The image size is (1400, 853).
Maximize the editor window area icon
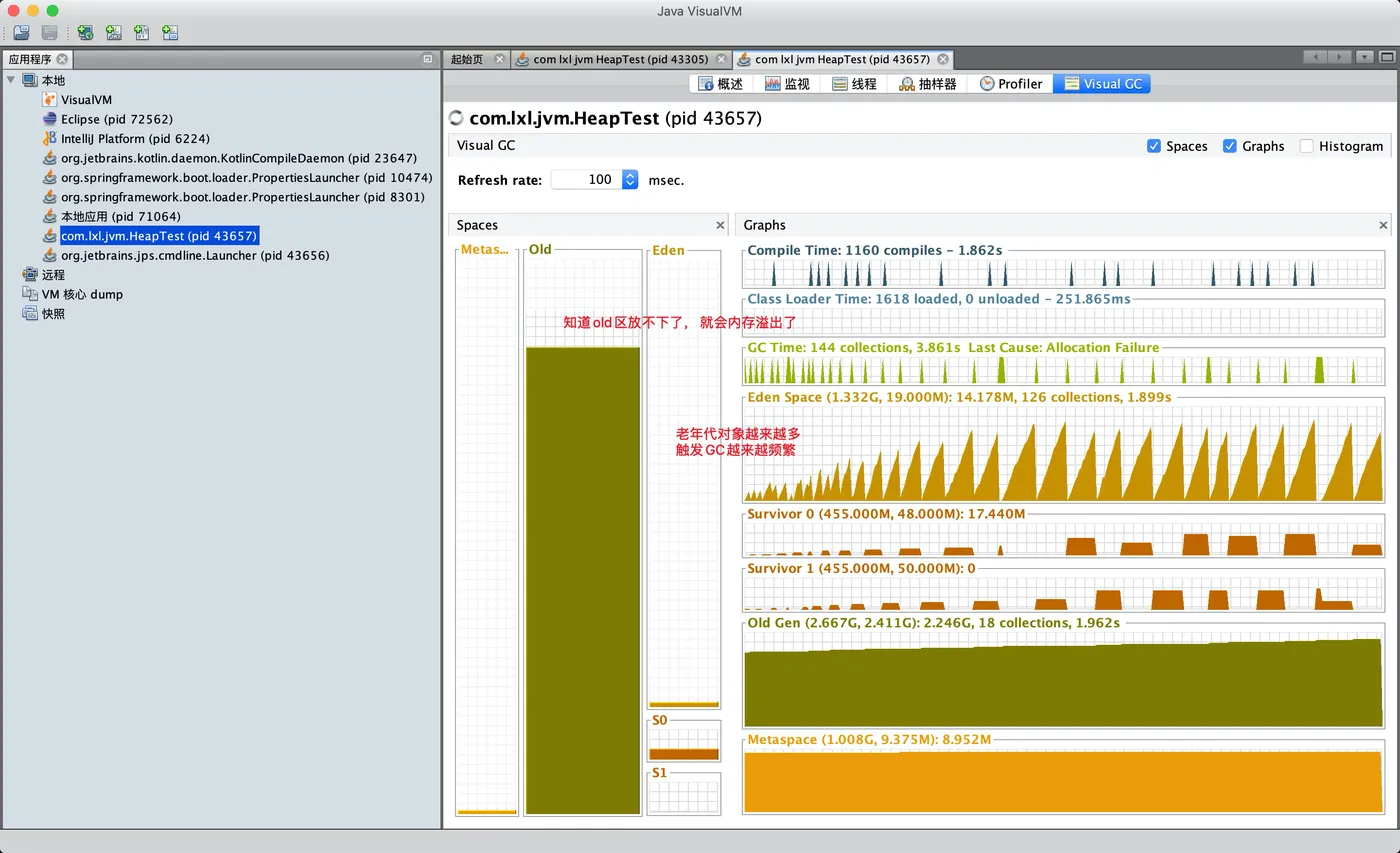[1388, 58]
